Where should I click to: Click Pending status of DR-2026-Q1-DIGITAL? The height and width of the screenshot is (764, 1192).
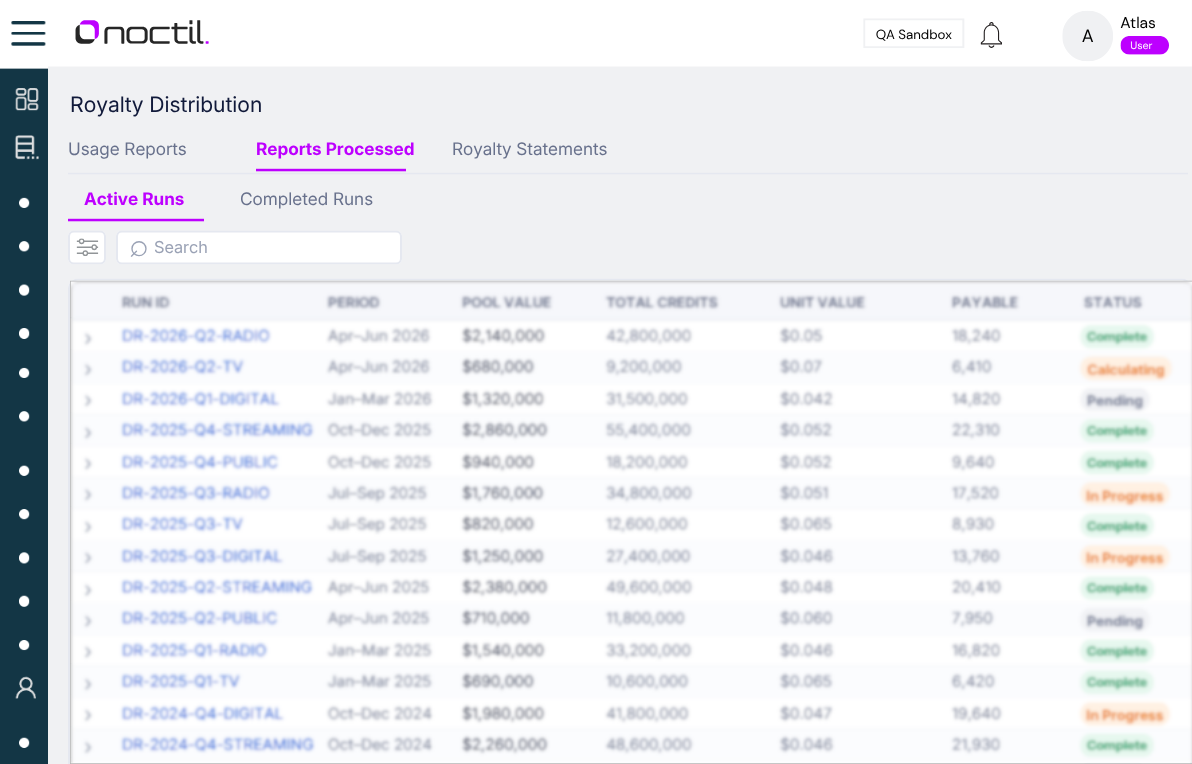tap(1114, 401)
